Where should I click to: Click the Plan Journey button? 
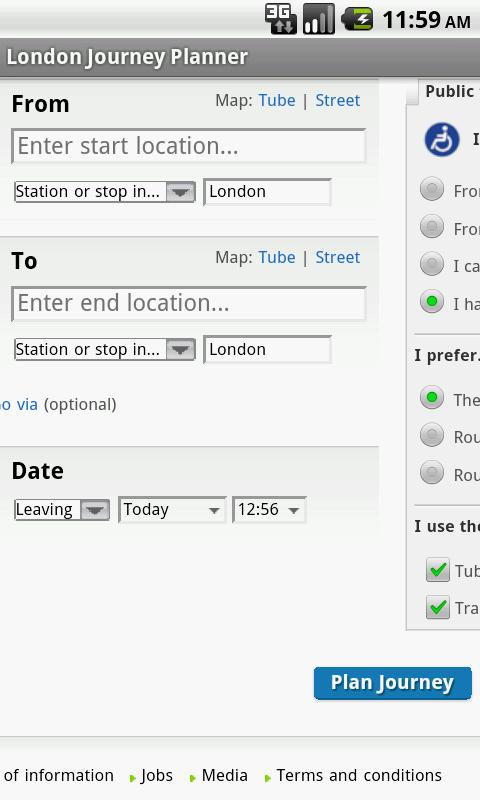pyautogui.click(x=392, y=683)
